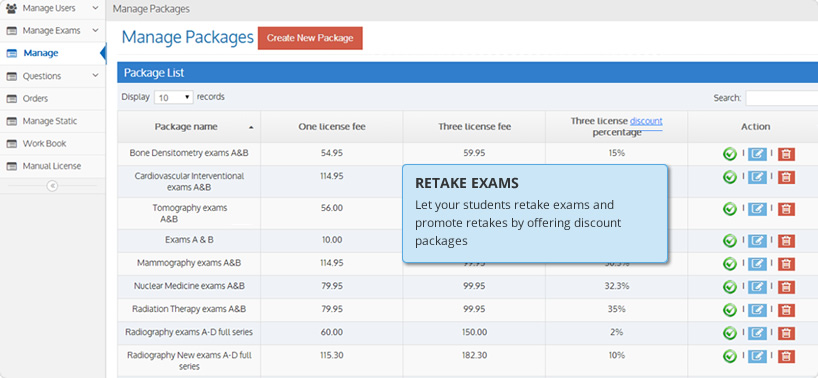Click green check for Radiation Therapy exams
Image resolution: width=818 pixels, height=378 pixels.
point(729,310)
